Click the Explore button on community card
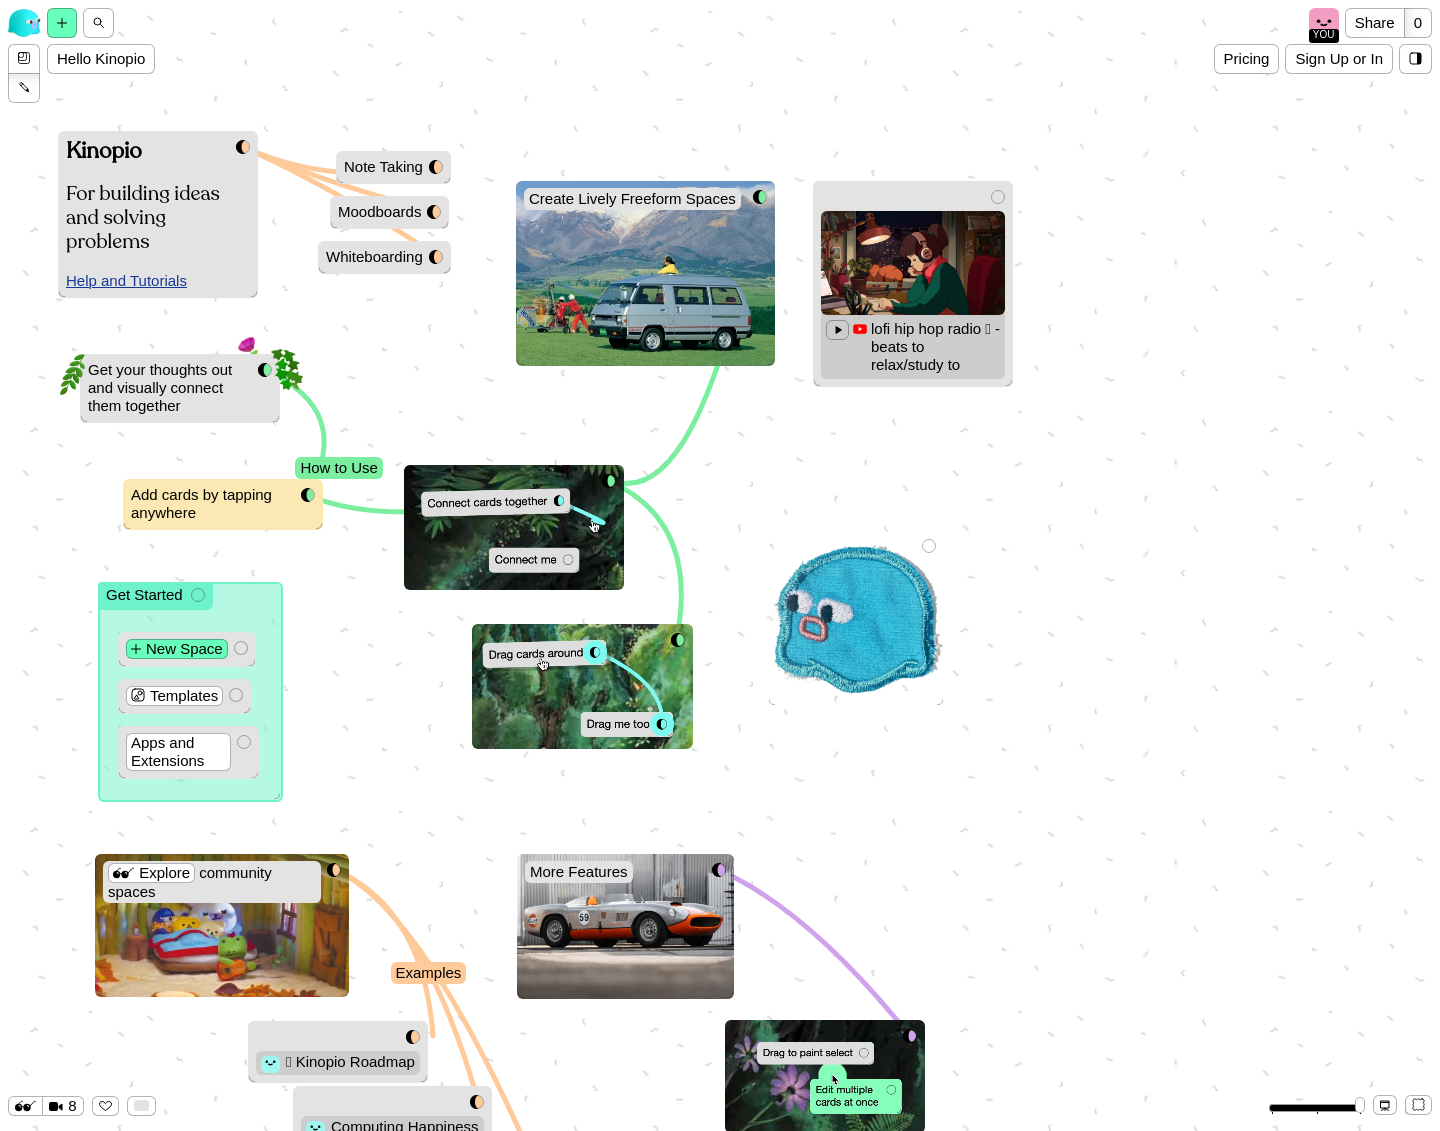The height and width of the screenshot is (1131, 1440). (151, 873)
